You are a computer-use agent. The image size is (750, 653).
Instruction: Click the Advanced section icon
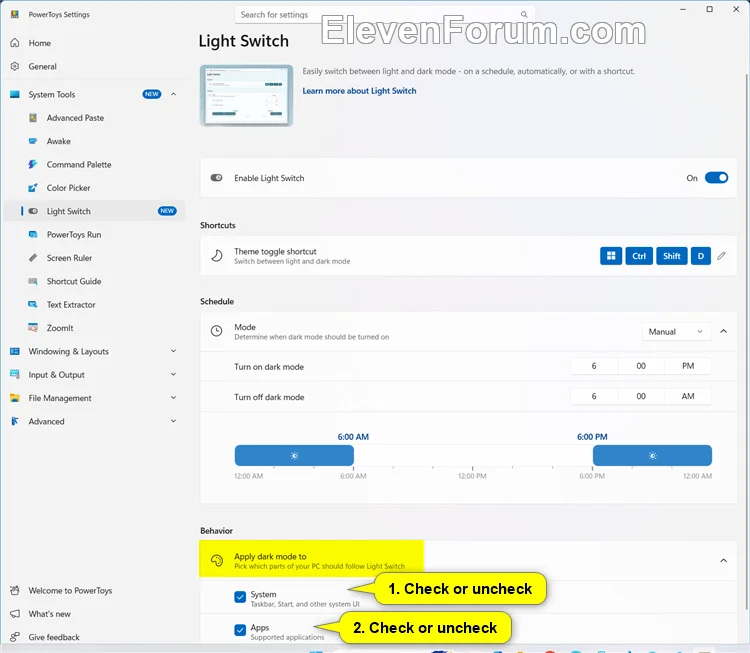pos(15,421)
